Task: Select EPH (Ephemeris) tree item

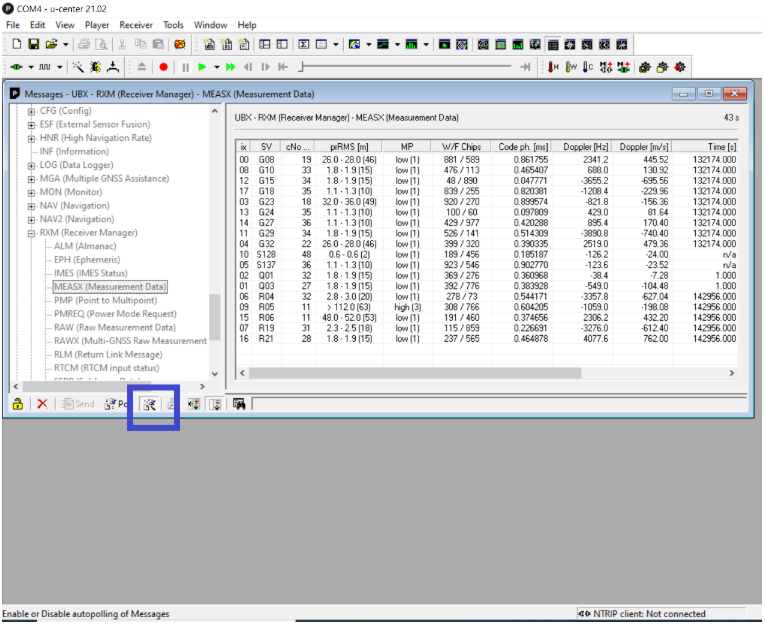Action: coord(87,260)
